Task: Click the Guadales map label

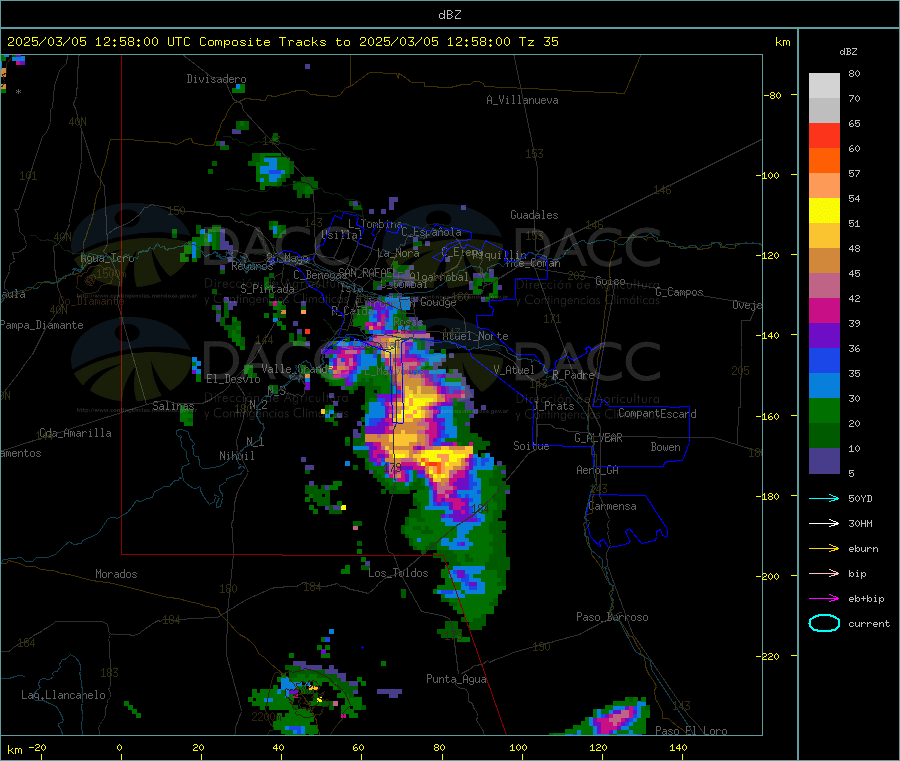Action: (534, 215)
